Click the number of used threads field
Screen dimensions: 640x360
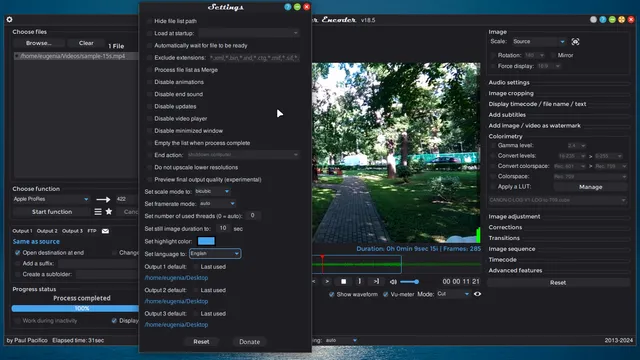(253, 216)
